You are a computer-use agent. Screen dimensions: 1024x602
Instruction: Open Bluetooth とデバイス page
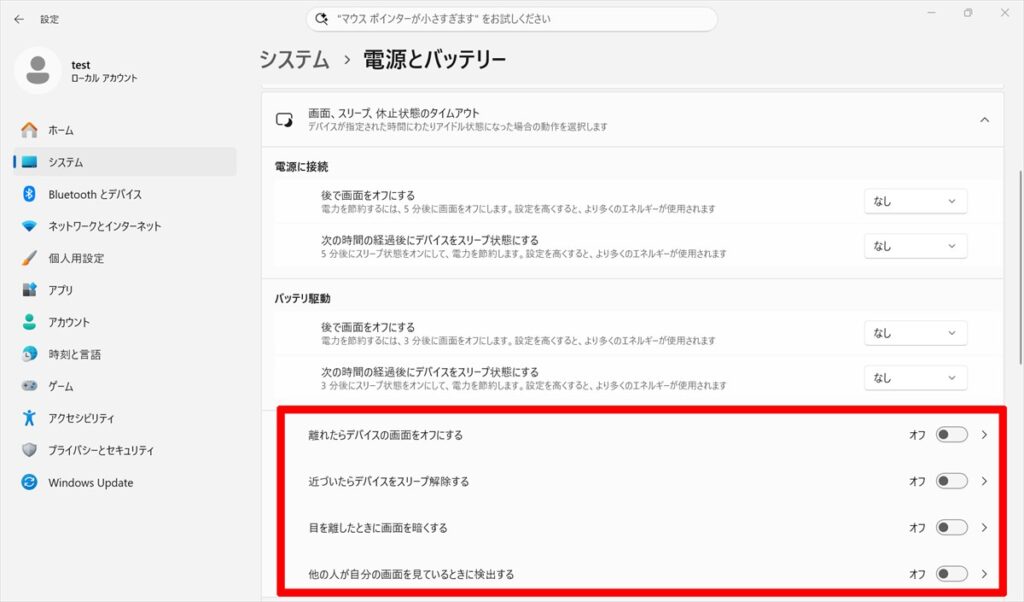click(x=125, y=194)
